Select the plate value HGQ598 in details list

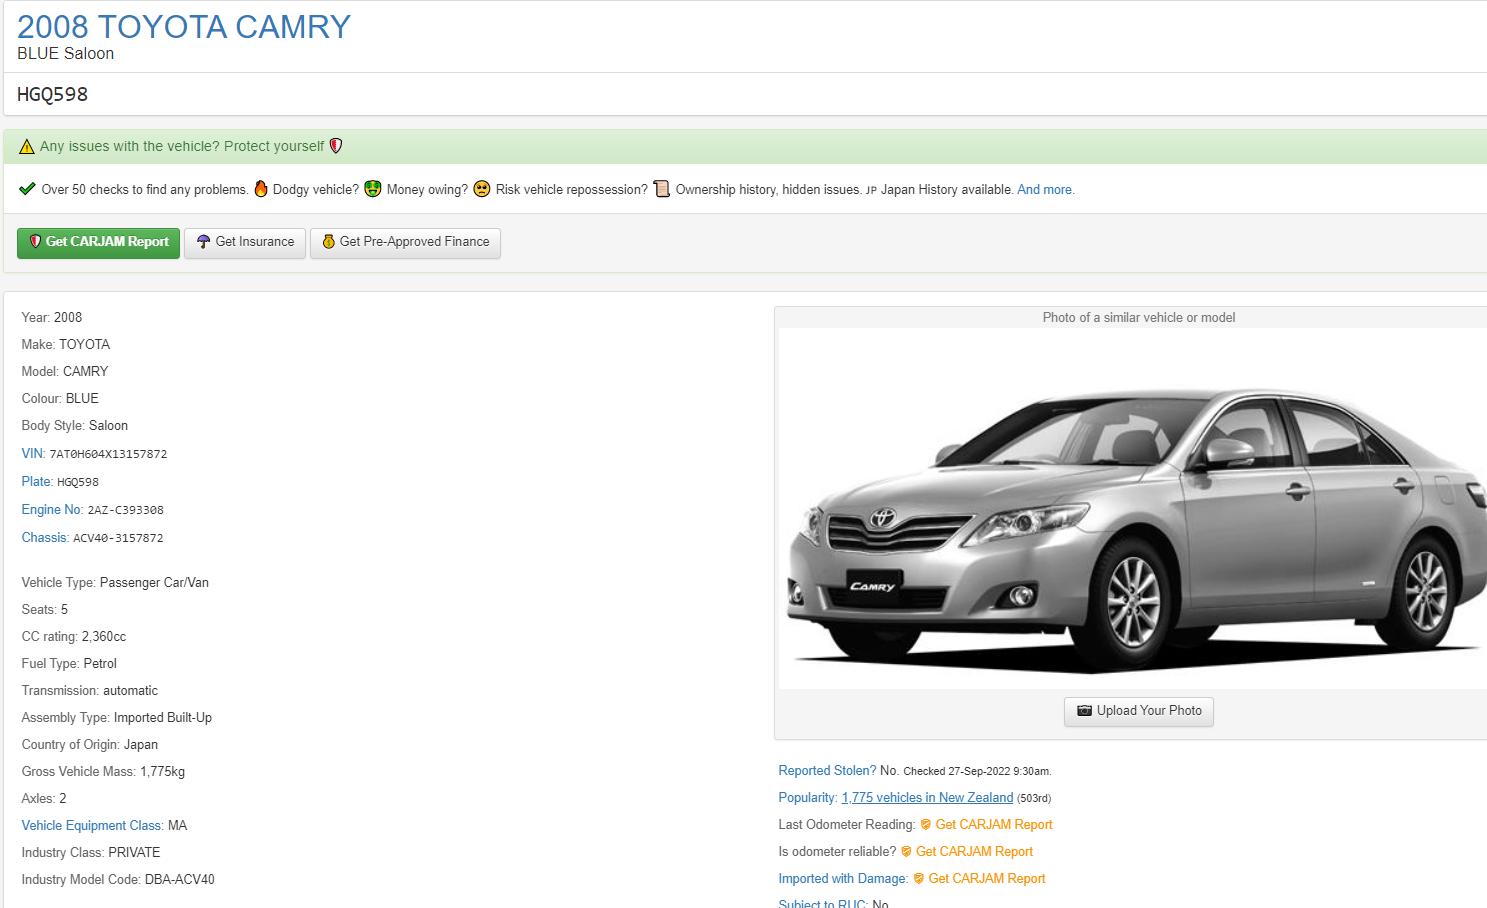(78, 482)
